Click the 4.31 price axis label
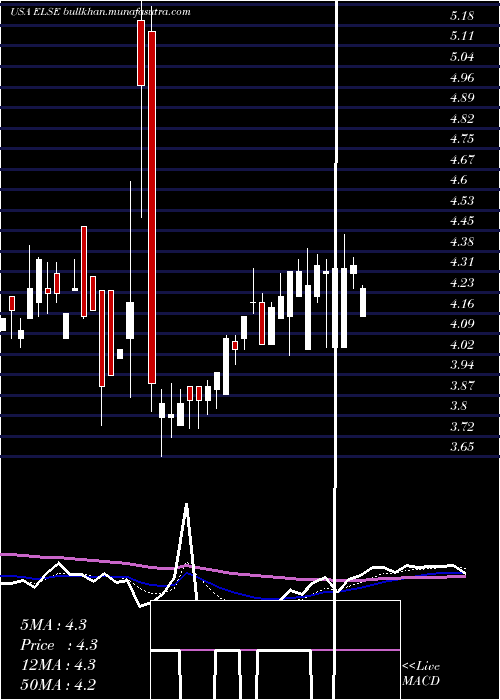The width and height of the screenshot is (500, 700). pyautogui.click(x=462, y=262)
